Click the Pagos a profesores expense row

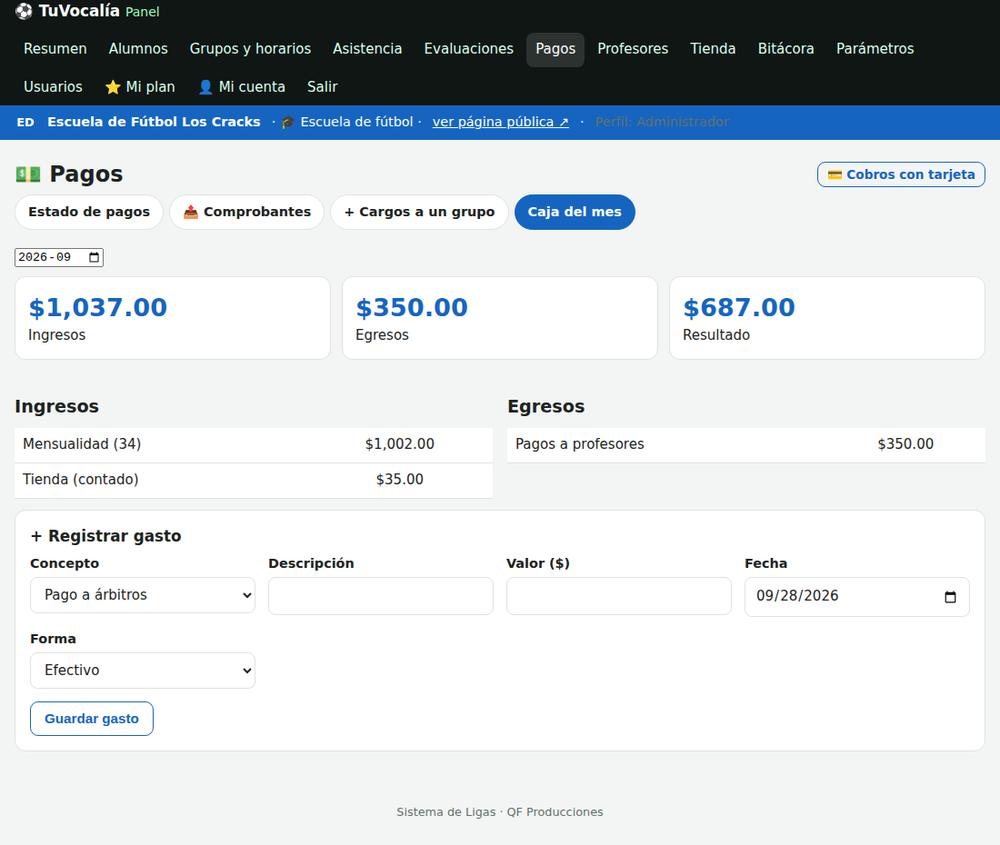[746, 445]
